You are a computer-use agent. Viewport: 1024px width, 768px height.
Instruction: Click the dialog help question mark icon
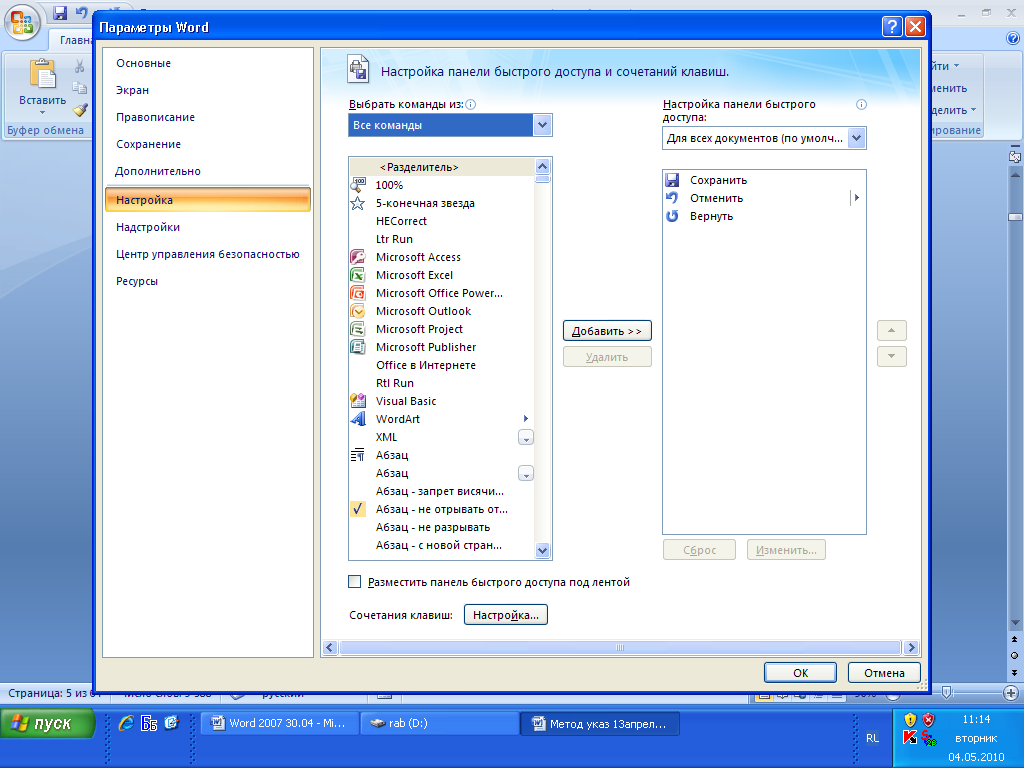coord(891,27)
